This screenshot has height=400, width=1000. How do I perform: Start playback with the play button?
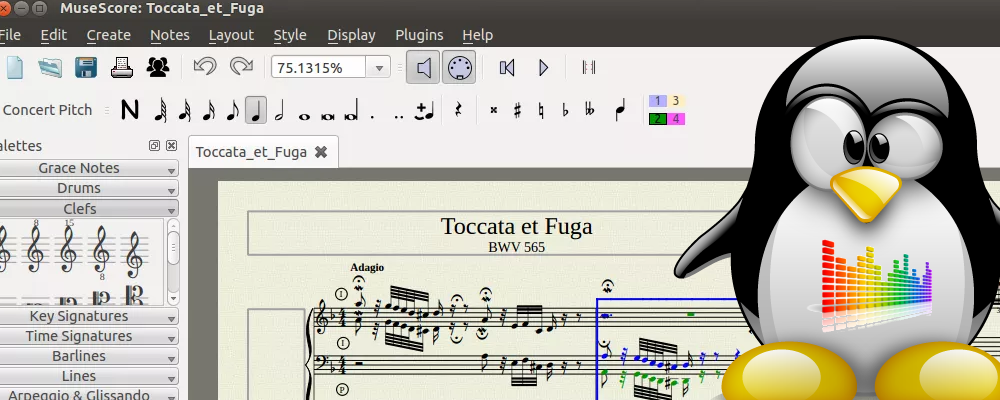544,67
